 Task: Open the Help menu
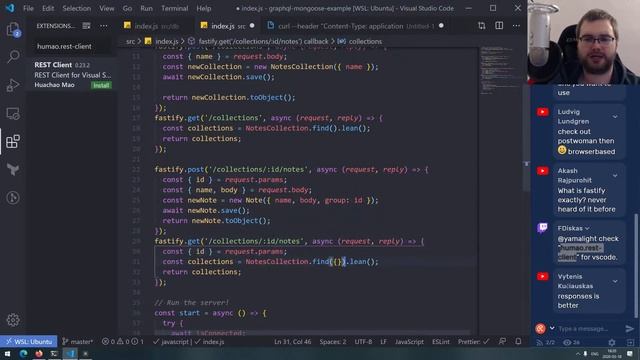(204, 8)
